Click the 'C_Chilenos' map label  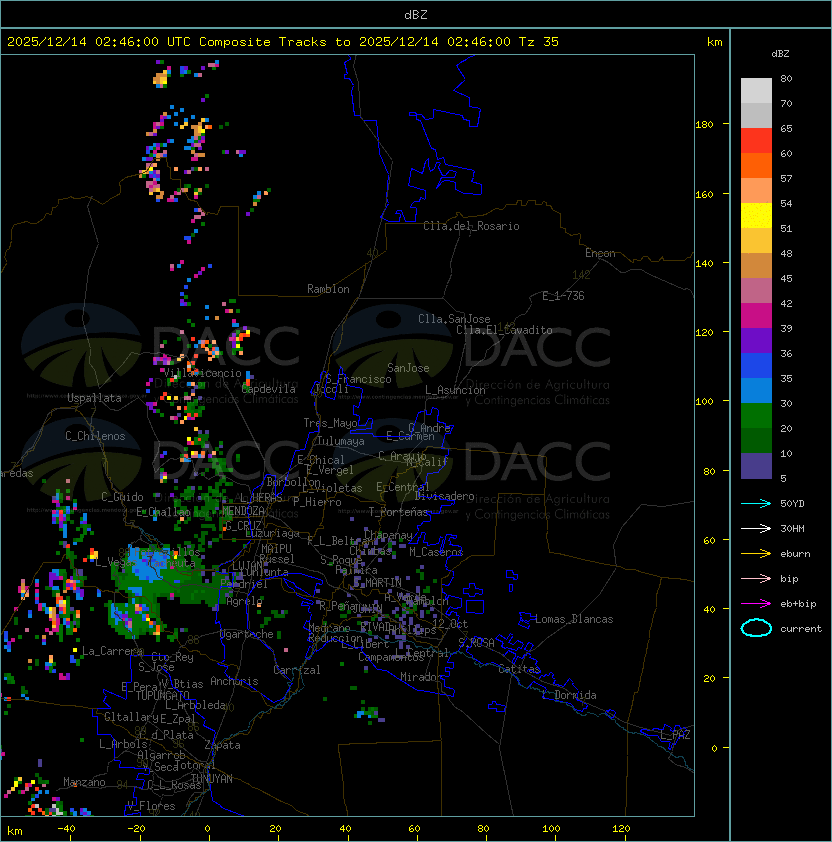click(x=95, y=436)
